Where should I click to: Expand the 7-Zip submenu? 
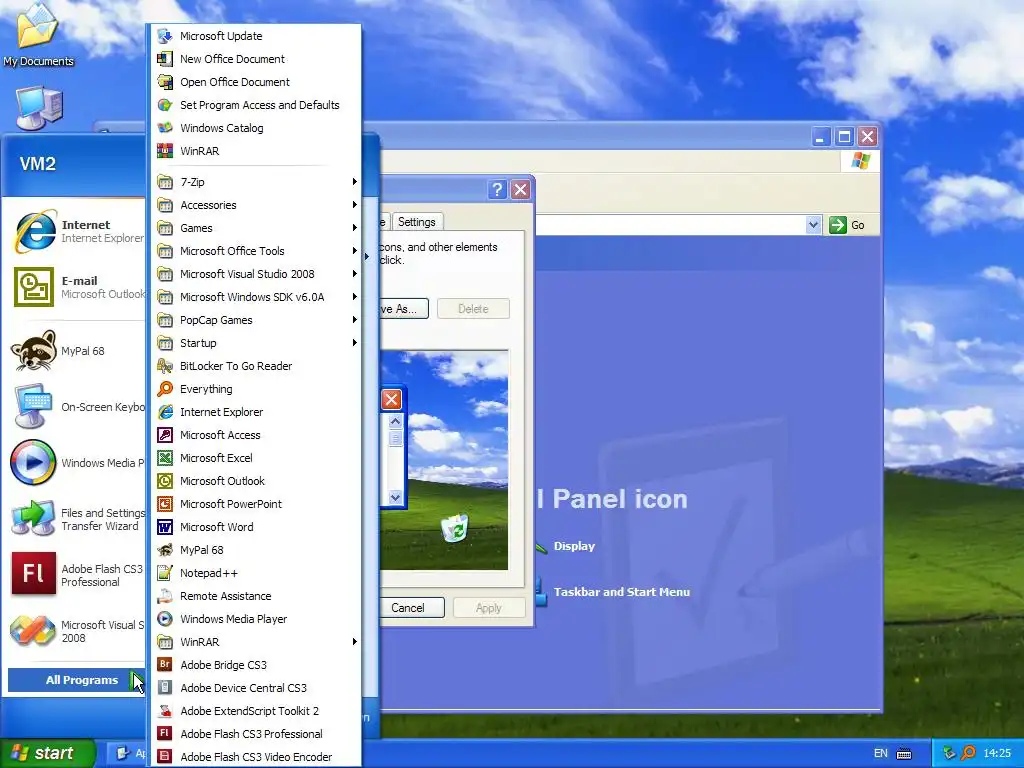click(256, 182)
